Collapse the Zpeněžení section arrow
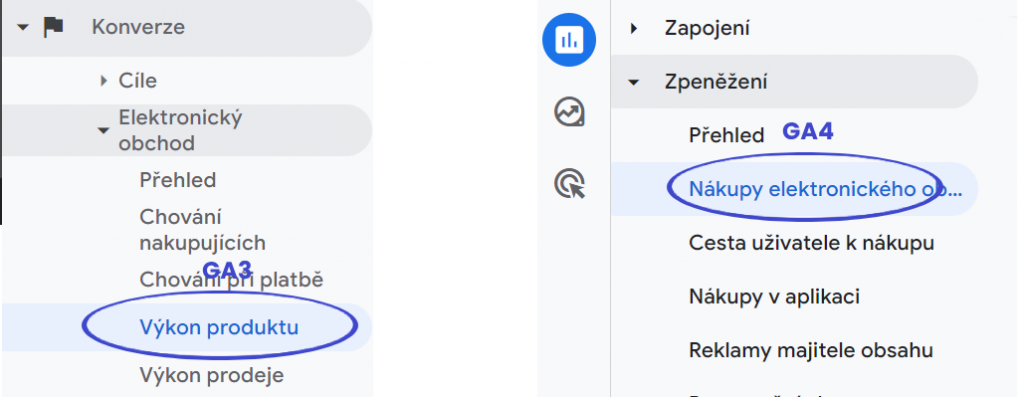1024x397 pixels. pos(633,82)
